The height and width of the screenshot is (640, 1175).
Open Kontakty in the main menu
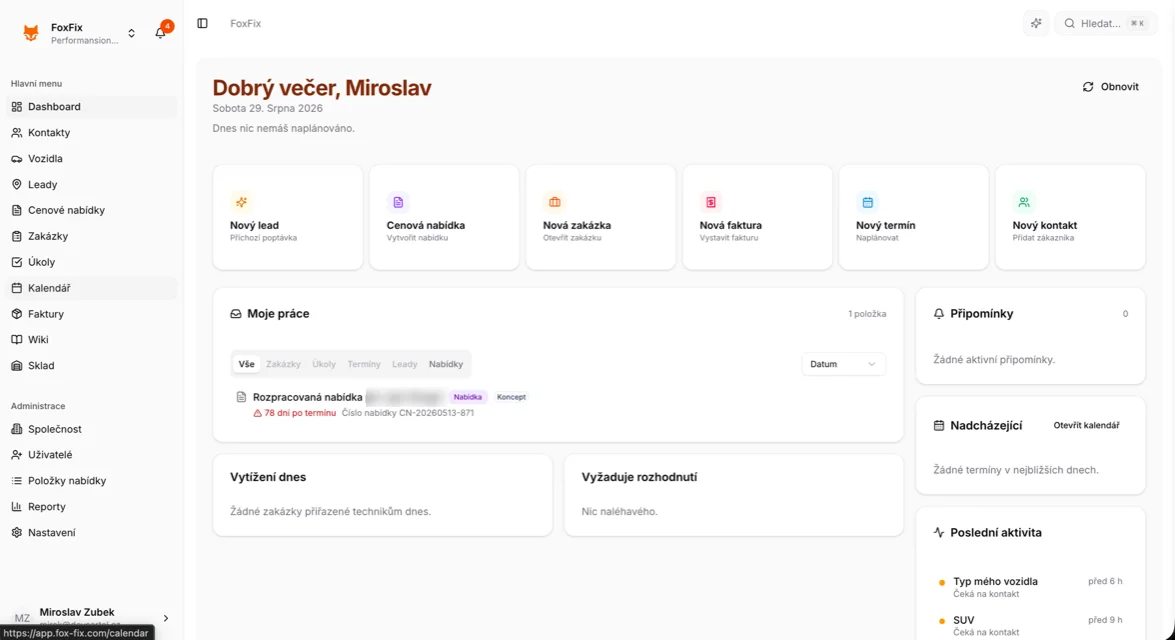(91, 133)
